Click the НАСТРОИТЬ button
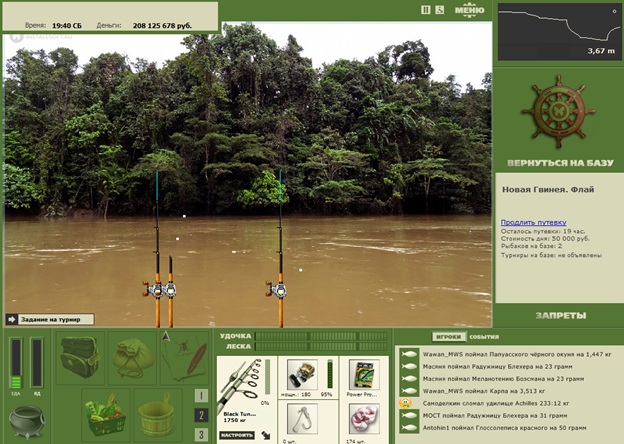624x444 pixels. click(237, 435)
